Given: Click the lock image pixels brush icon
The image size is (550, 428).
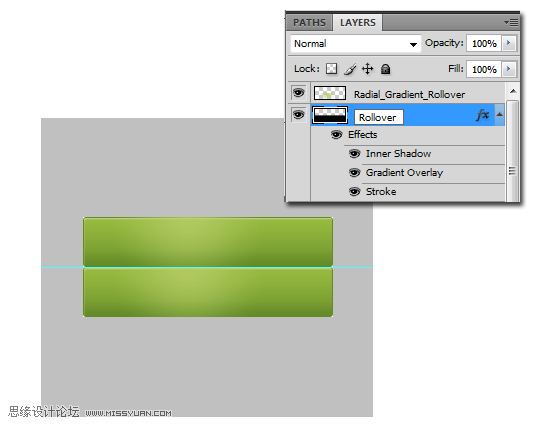Looking at the screenshot, I should (x=350, y=69).
